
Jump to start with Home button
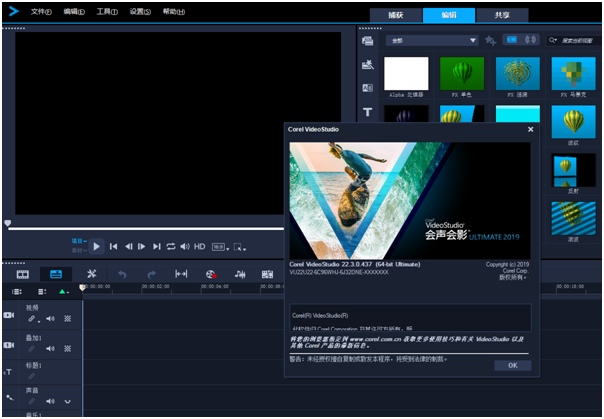point(113,246)
